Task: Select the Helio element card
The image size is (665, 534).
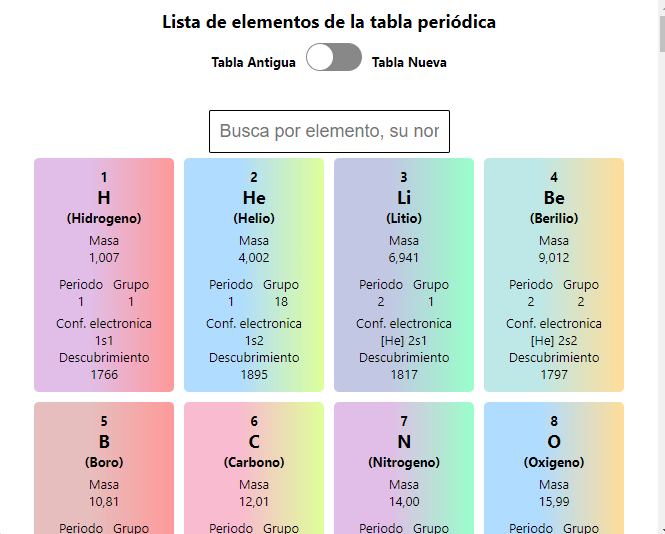Action: coord(254,275)
